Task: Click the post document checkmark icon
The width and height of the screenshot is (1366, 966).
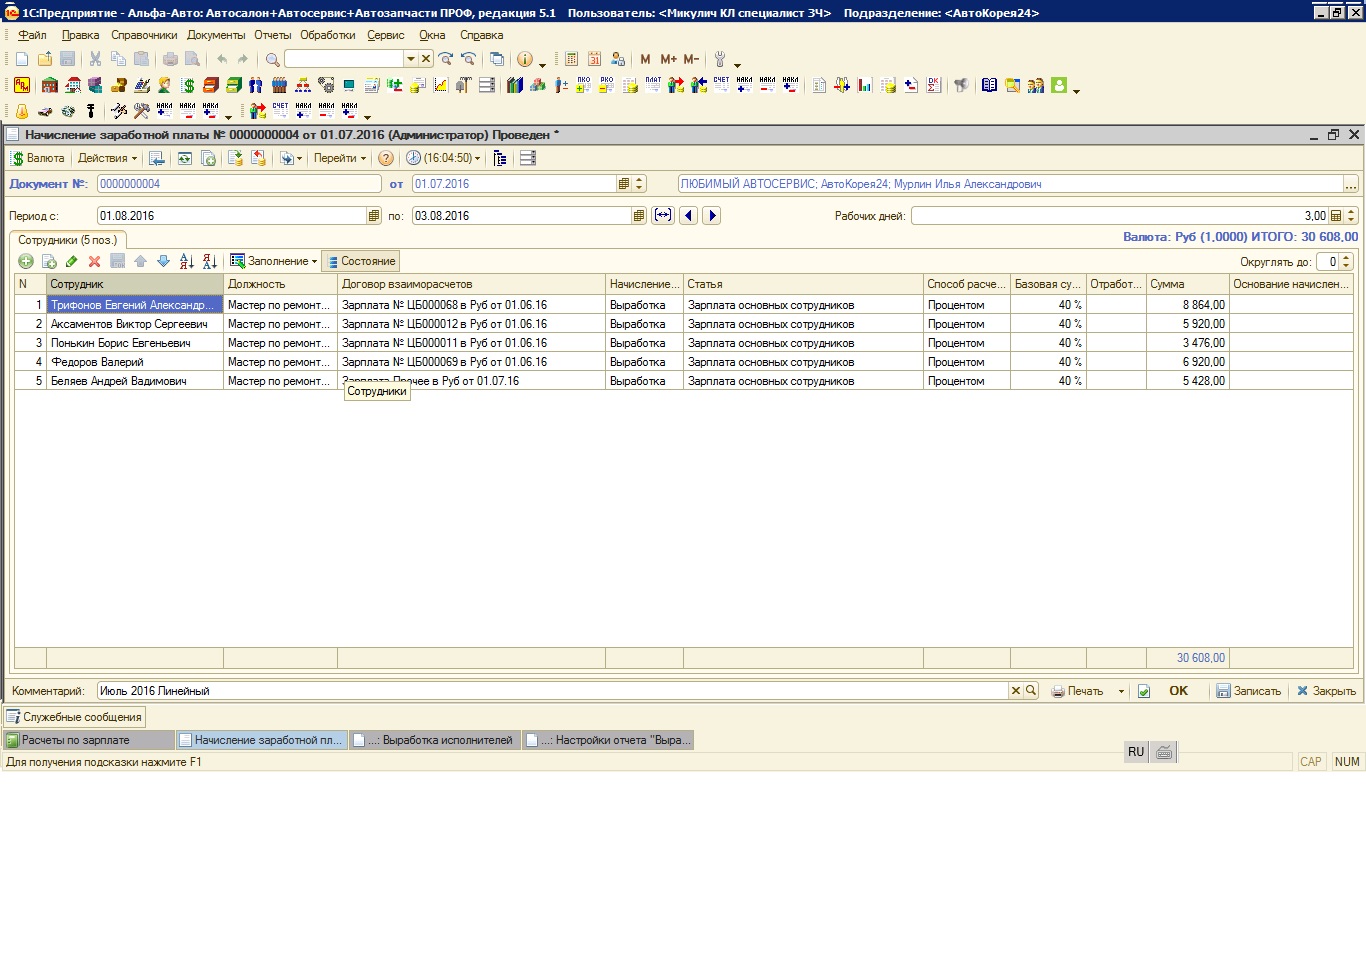Action: coord(1144,691)
